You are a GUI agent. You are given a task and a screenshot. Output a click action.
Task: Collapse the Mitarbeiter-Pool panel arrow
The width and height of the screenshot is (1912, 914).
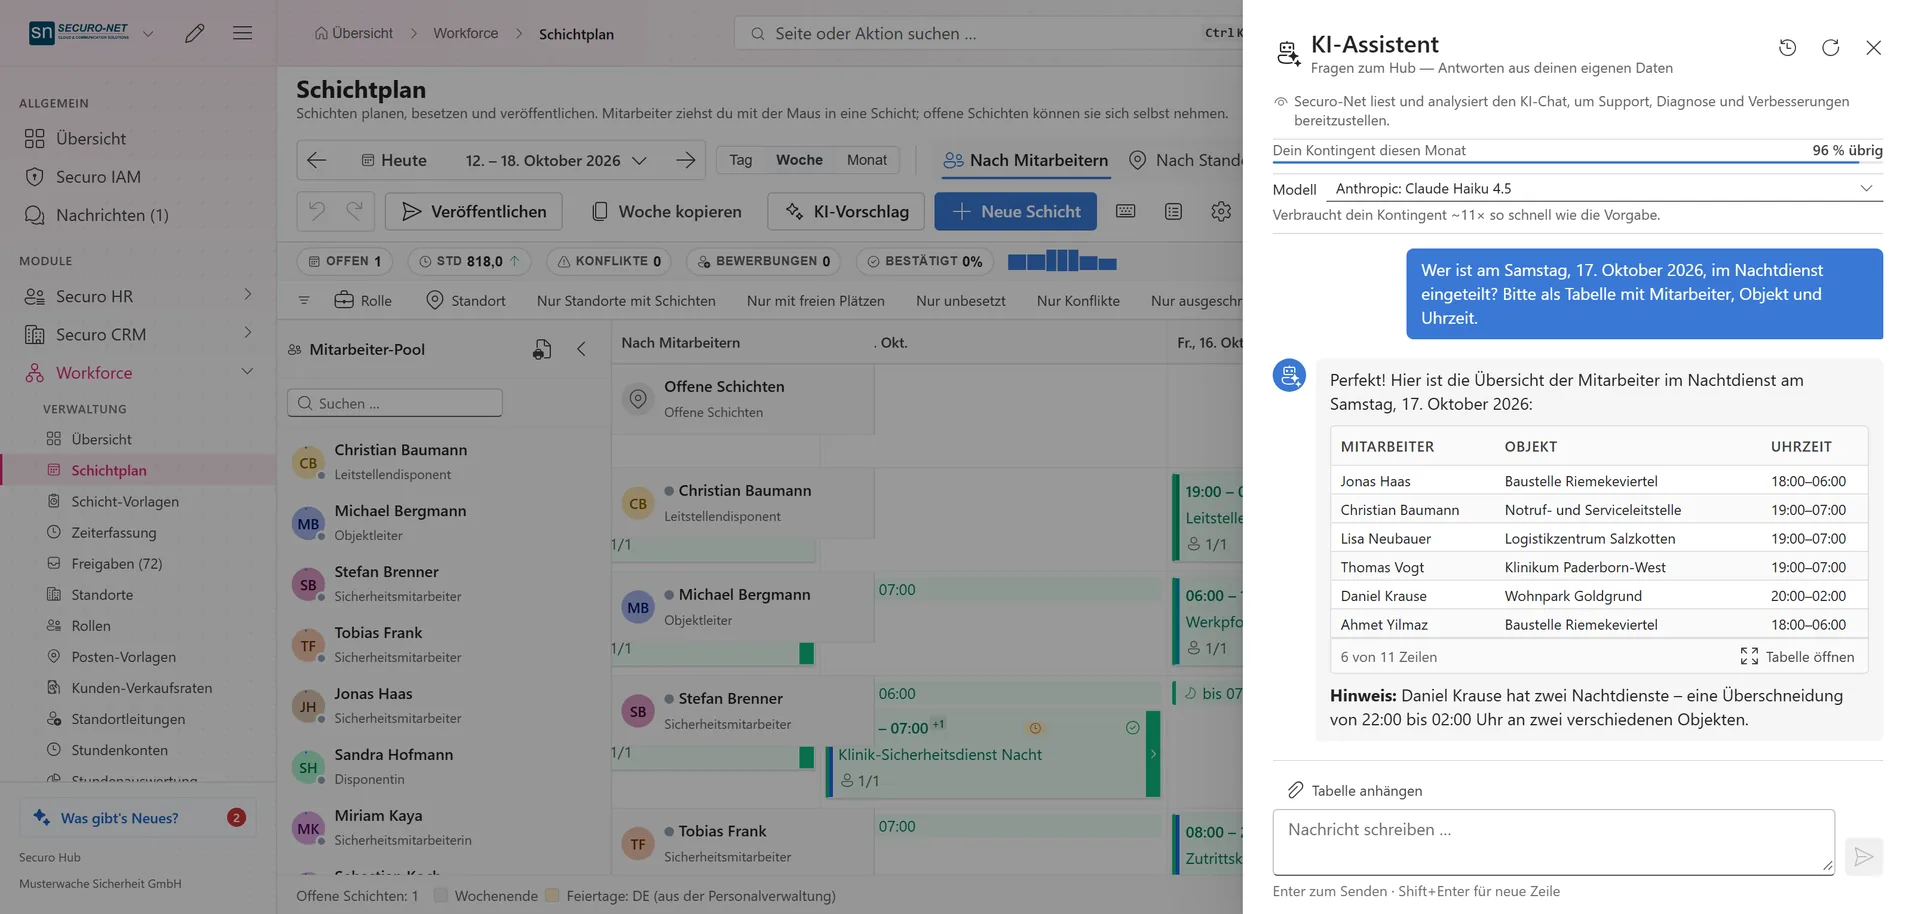(x=581, y=349)
